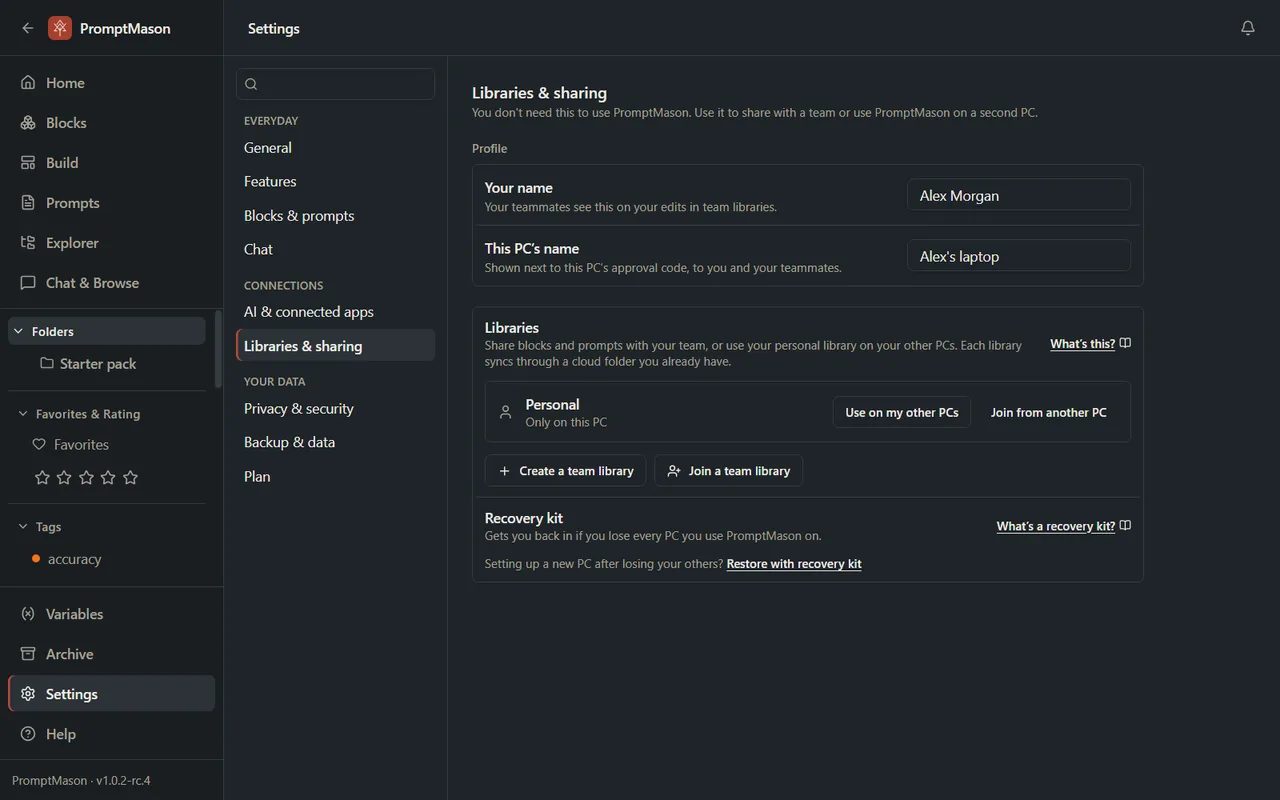Open the notifications bell

[1248, 28]
